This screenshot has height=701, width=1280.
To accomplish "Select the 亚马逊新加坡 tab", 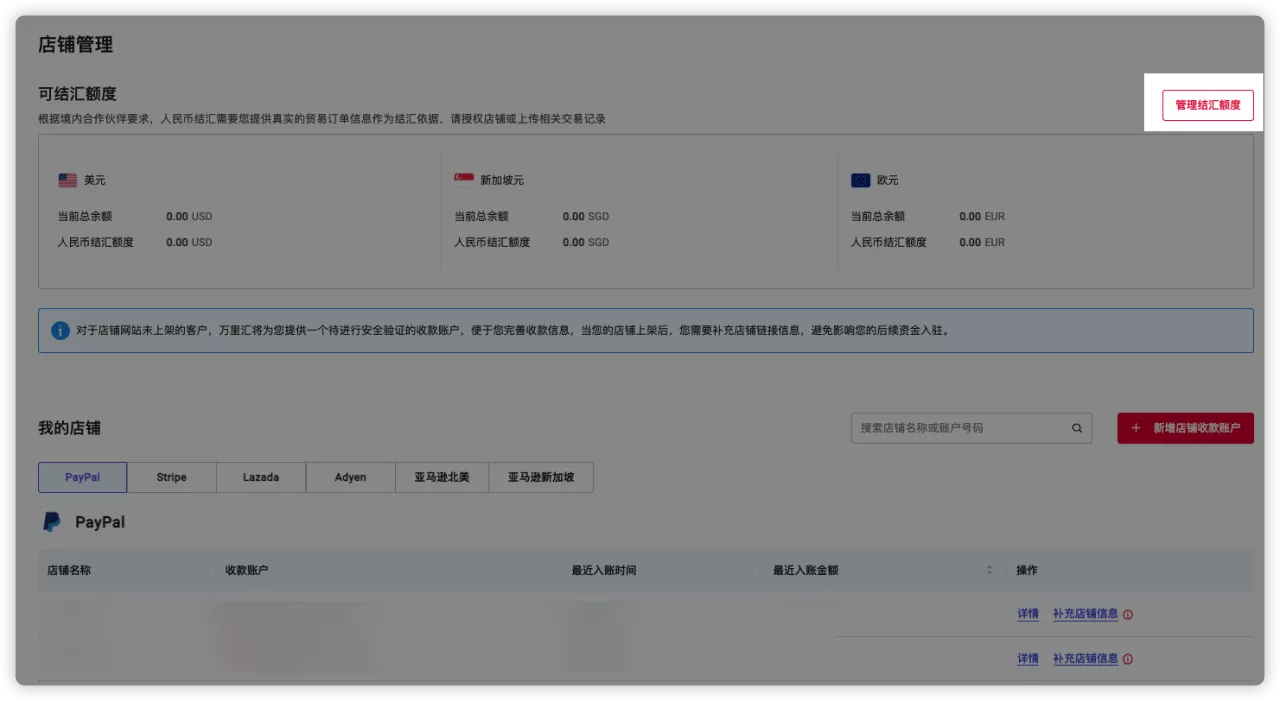I will pyautogui.click(x=541, y=477).
